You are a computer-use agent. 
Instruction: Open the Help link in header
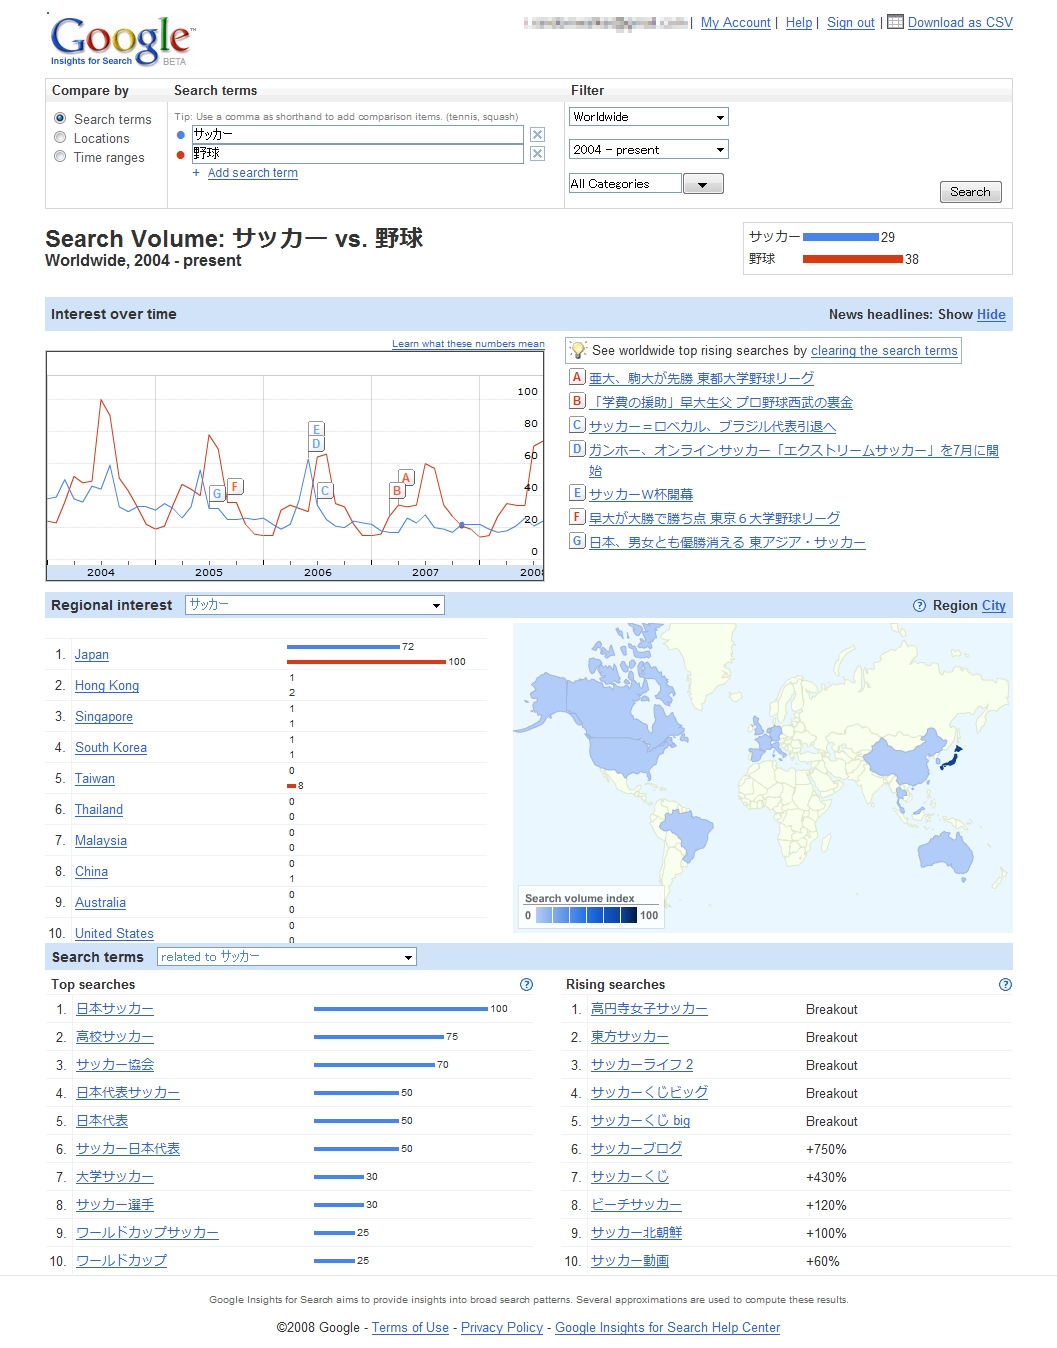[x=799, y=22]
